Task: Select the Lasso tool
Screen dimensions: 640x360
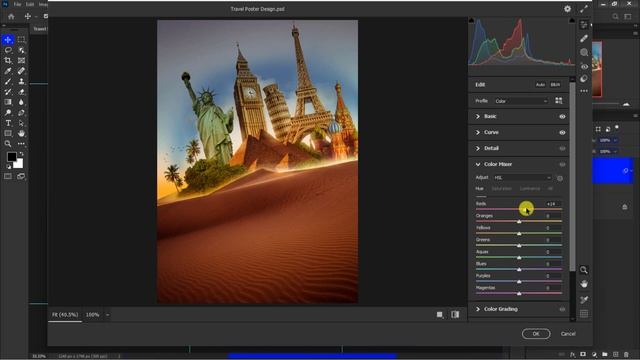Action: (x=8, y=50)
